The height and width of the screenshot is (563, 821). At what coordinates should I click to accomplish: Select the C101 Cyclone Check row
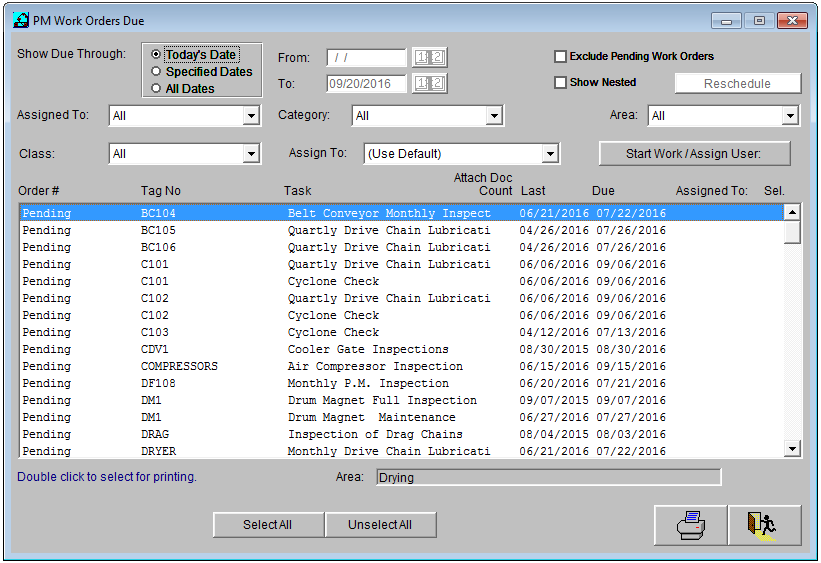[x=402, y=281]
